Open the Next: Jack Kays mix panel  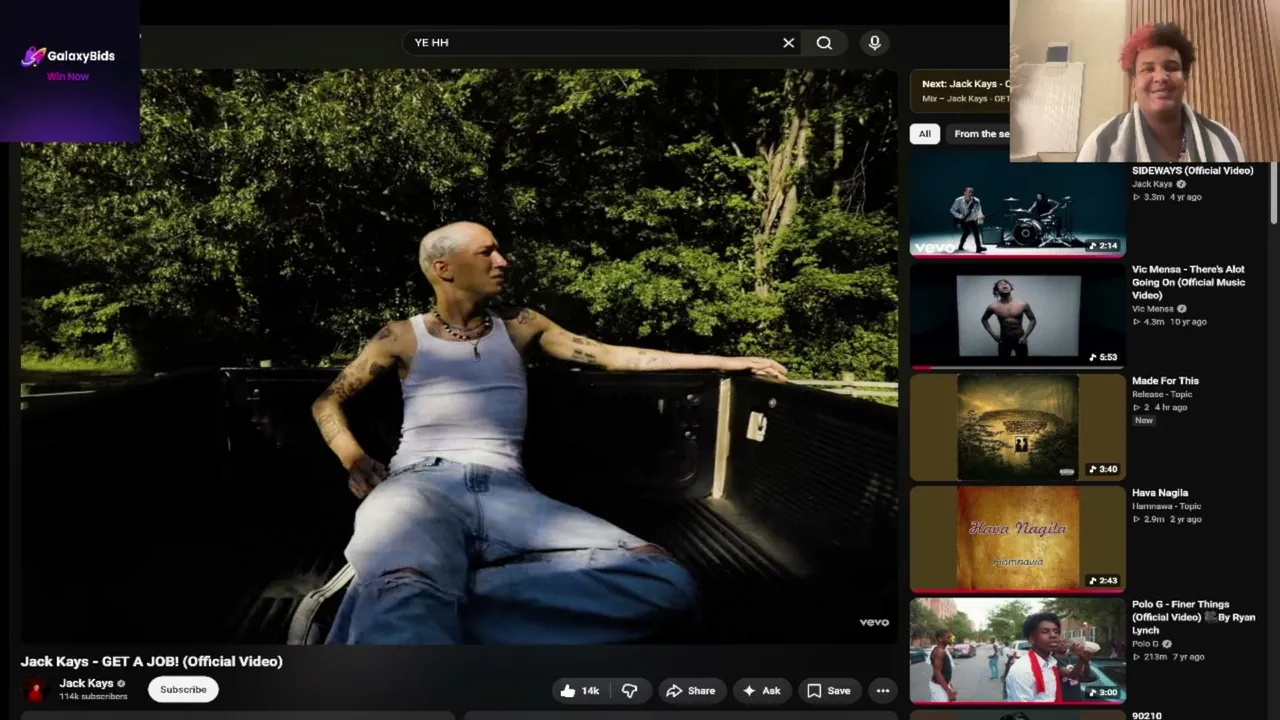(x=960, y=91)
